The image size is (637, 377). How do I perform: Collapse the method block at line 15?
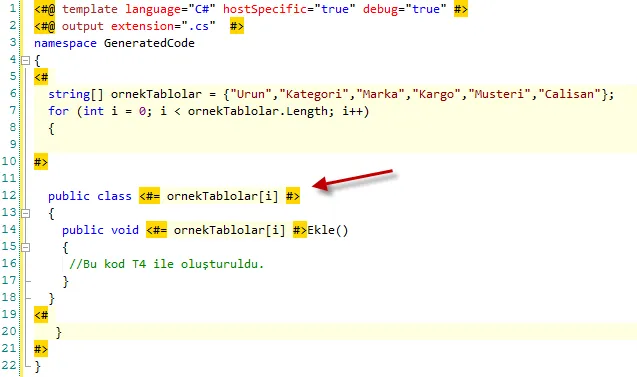click(25, 247)
